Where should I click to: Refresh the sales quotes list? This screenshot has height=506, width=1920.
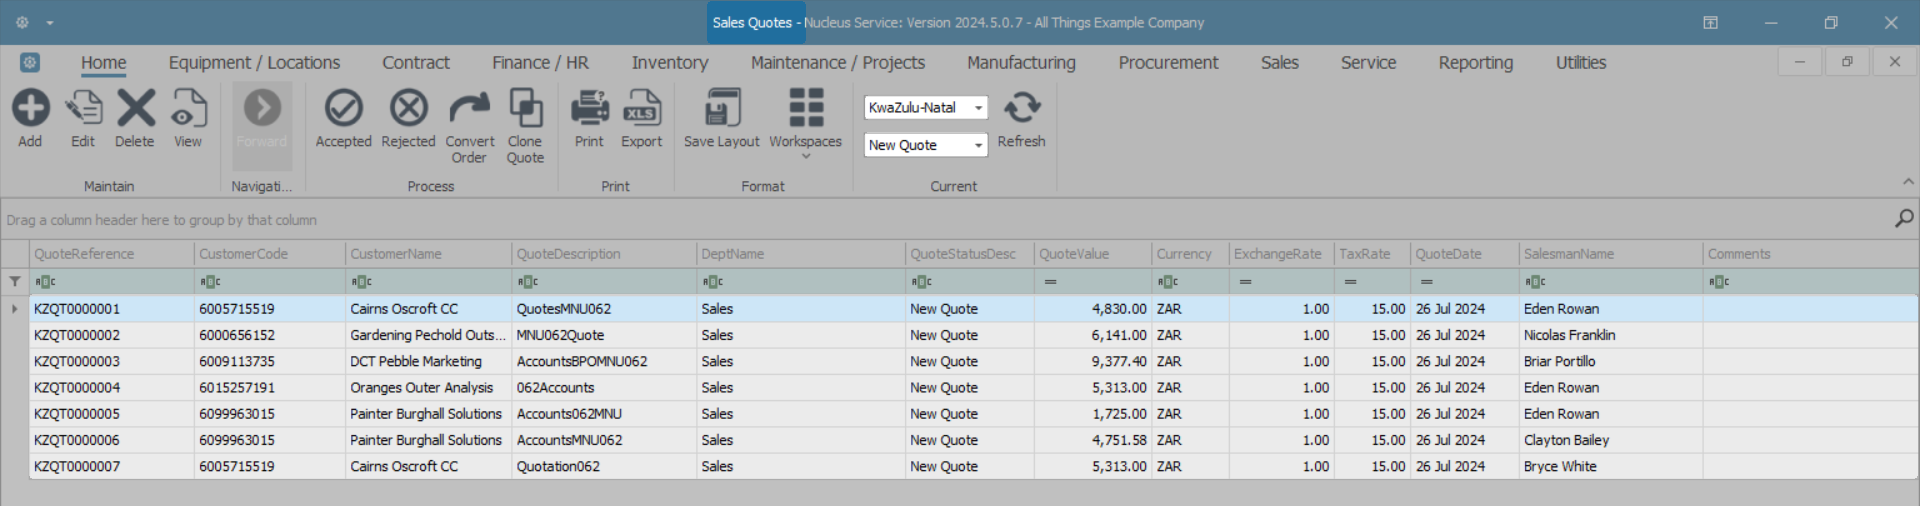(1021, 109)
